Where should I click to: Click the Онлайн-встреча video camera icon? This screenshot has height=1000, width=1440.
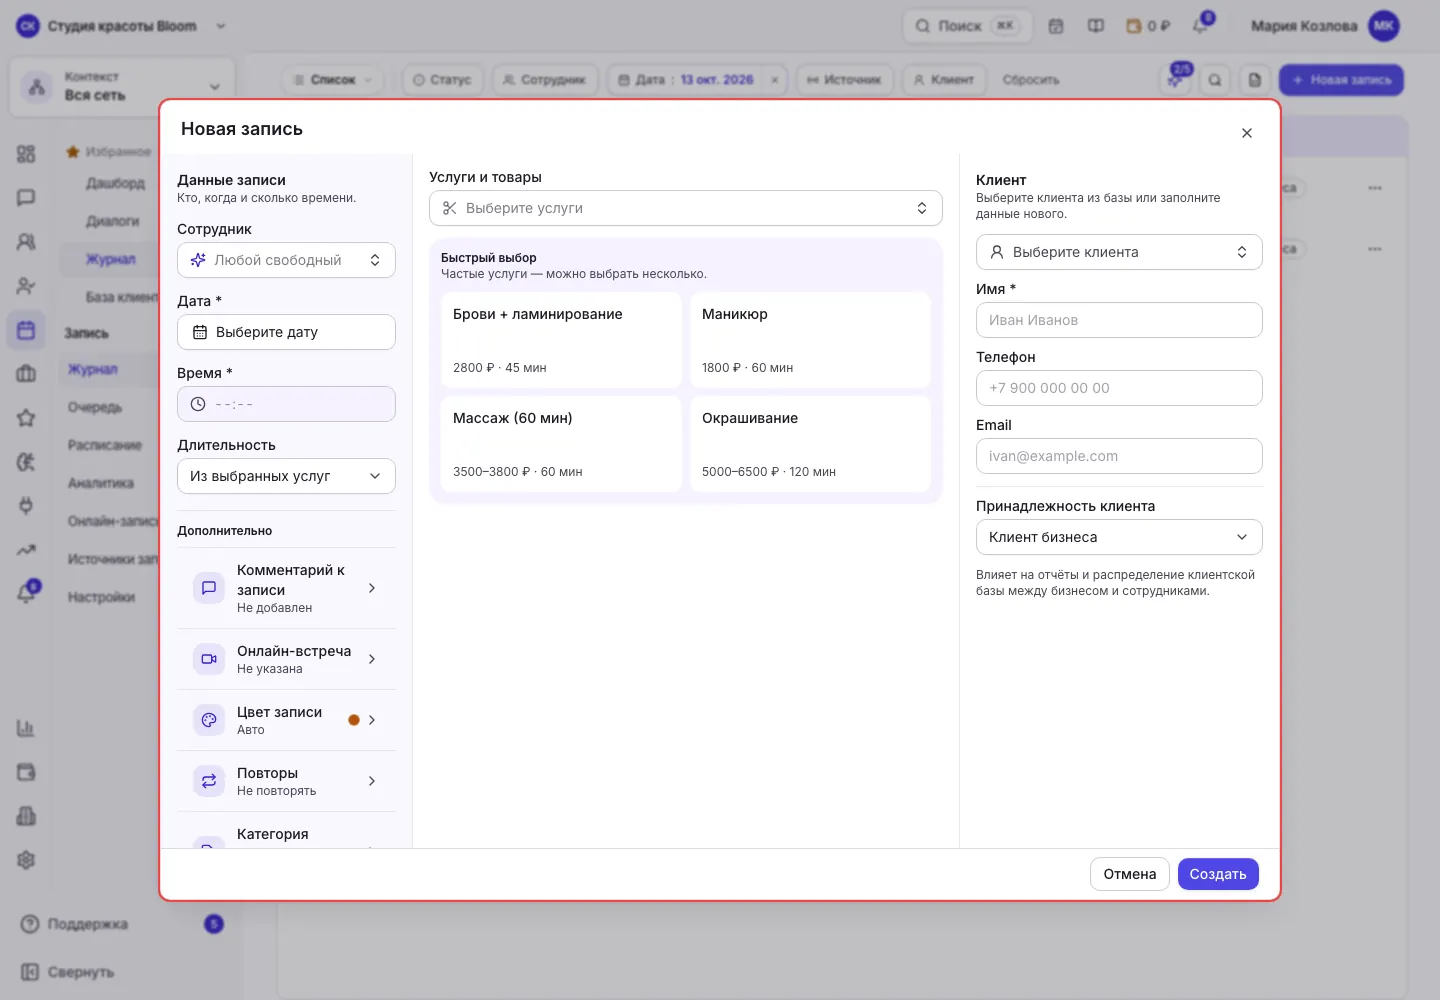click(x=209, y=659)
